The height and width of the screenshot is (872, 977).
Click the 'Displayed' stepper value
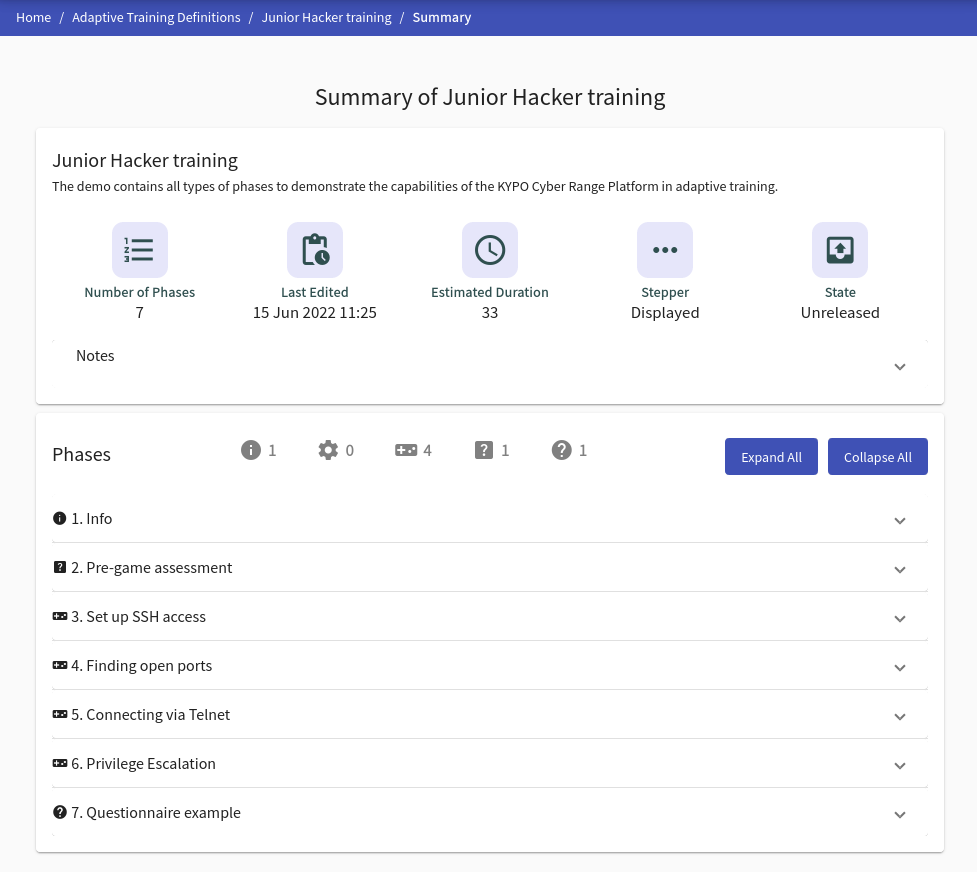(x=665, y=313)
